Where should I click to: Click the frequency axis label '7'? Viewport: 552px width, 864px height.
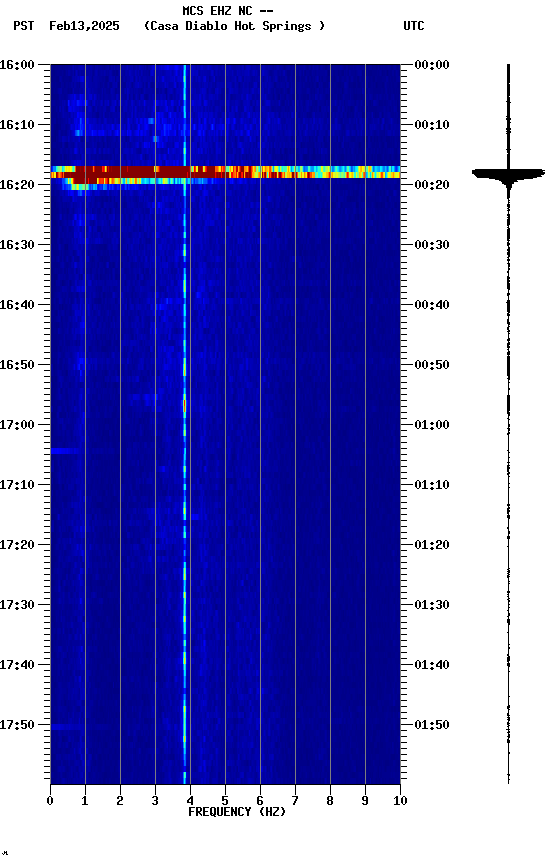click(295, 801)
